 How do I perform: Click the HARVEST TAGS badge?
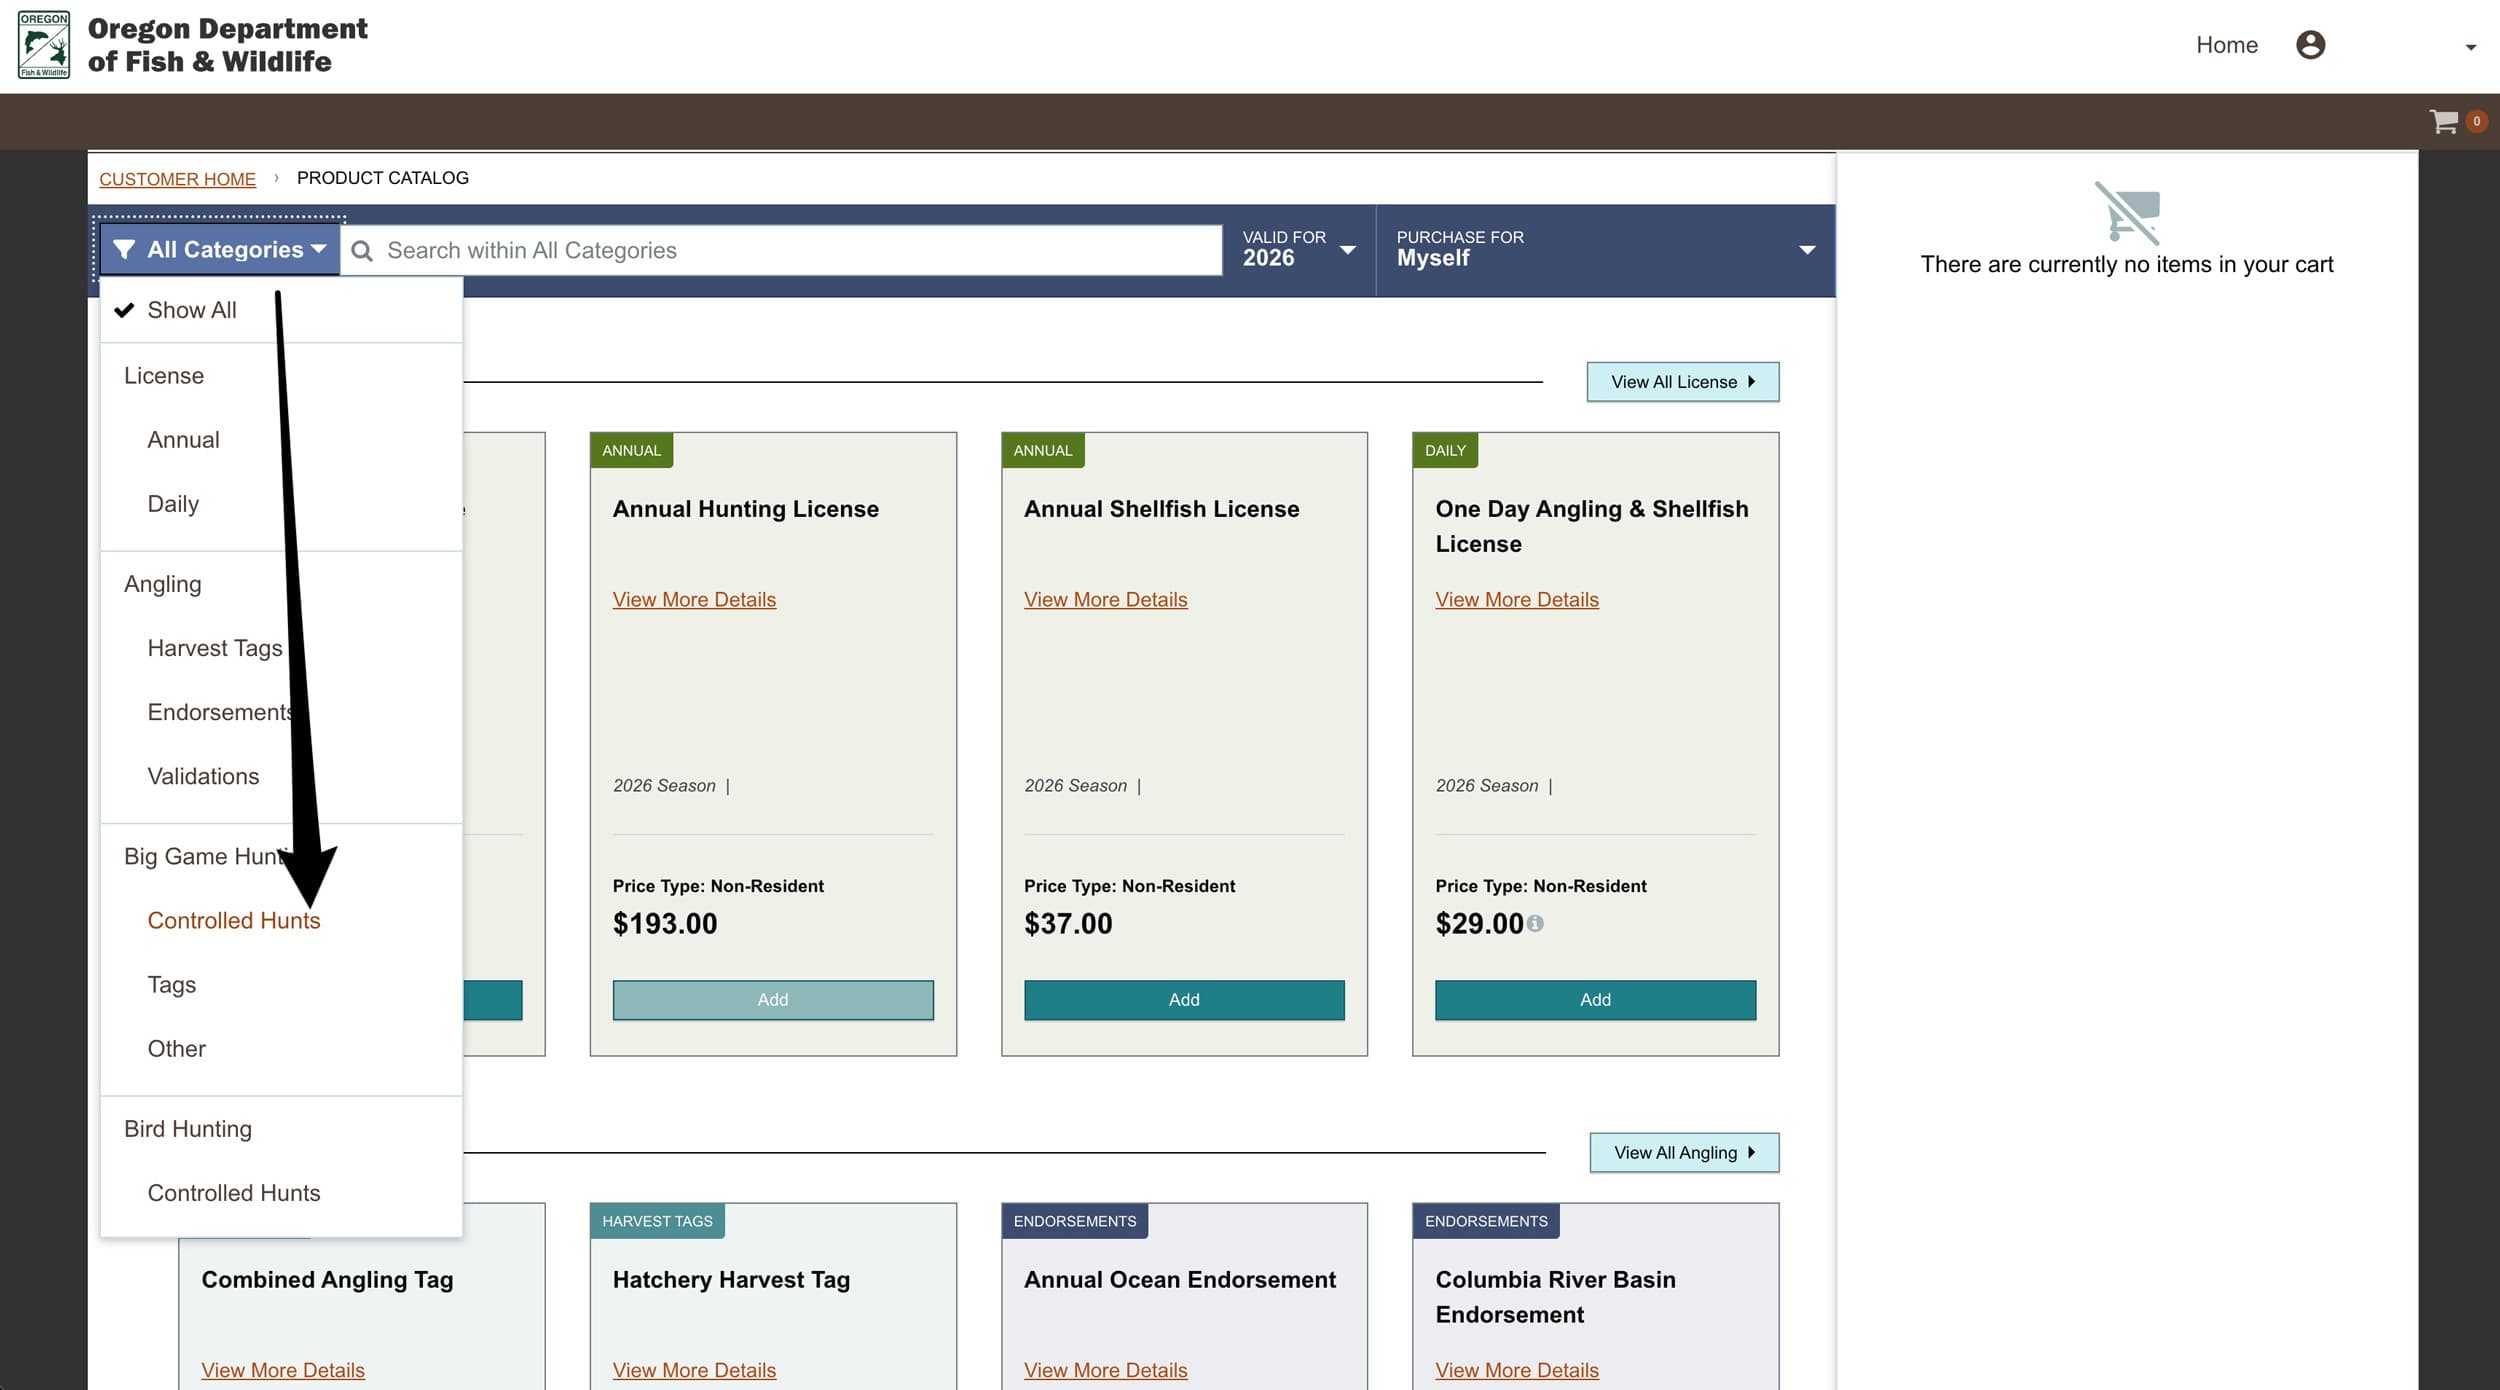point(657,1222)
